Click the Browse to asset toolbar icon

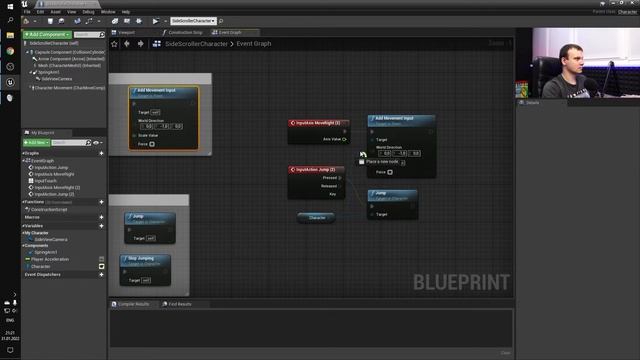click(x=61, y=21)
